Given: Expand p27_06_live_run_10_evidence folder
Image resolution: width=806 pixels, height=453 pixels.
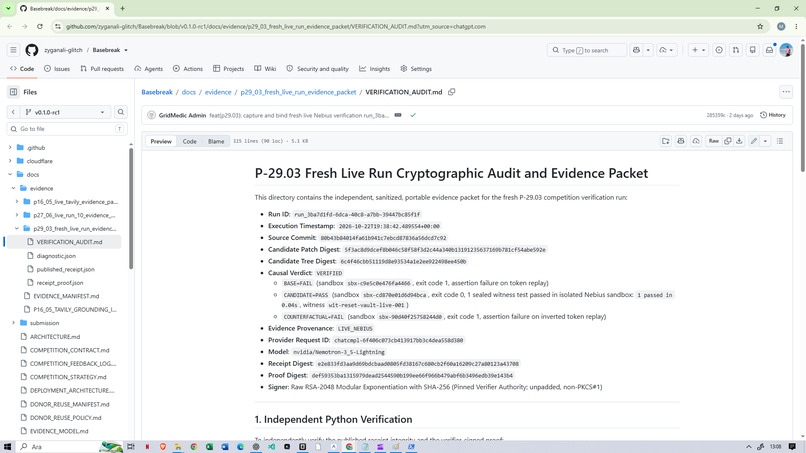Looking at the screenshot, I should click(16, 215).
